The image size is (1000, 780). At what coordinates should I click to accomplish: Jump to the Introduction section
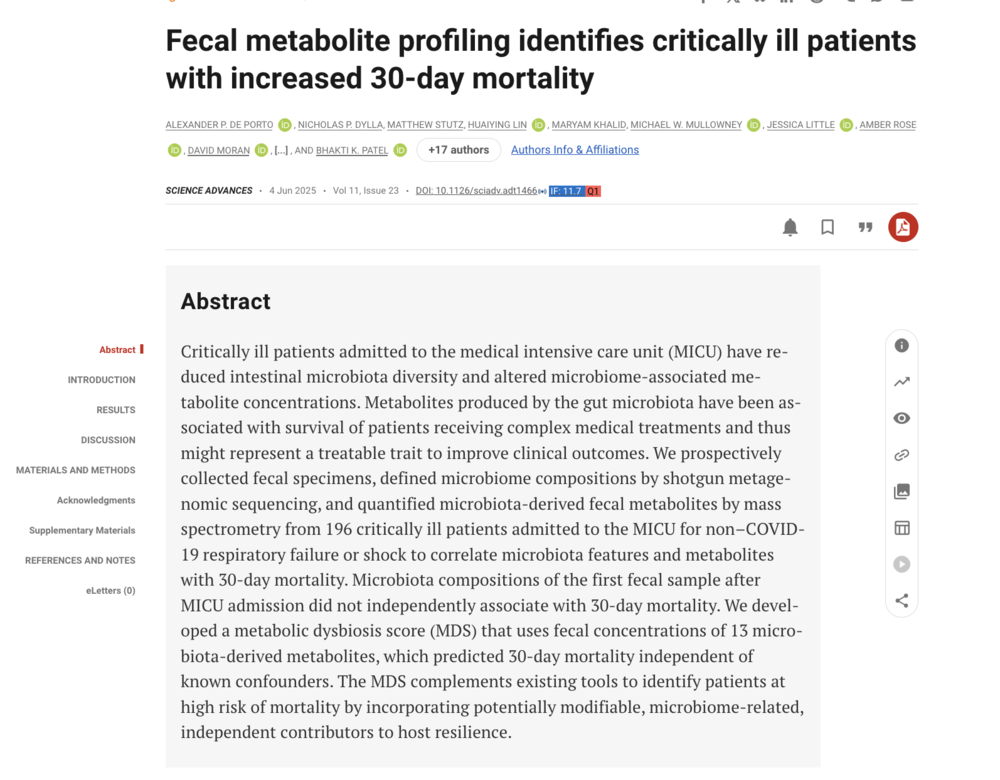click(x=101, y=380)
